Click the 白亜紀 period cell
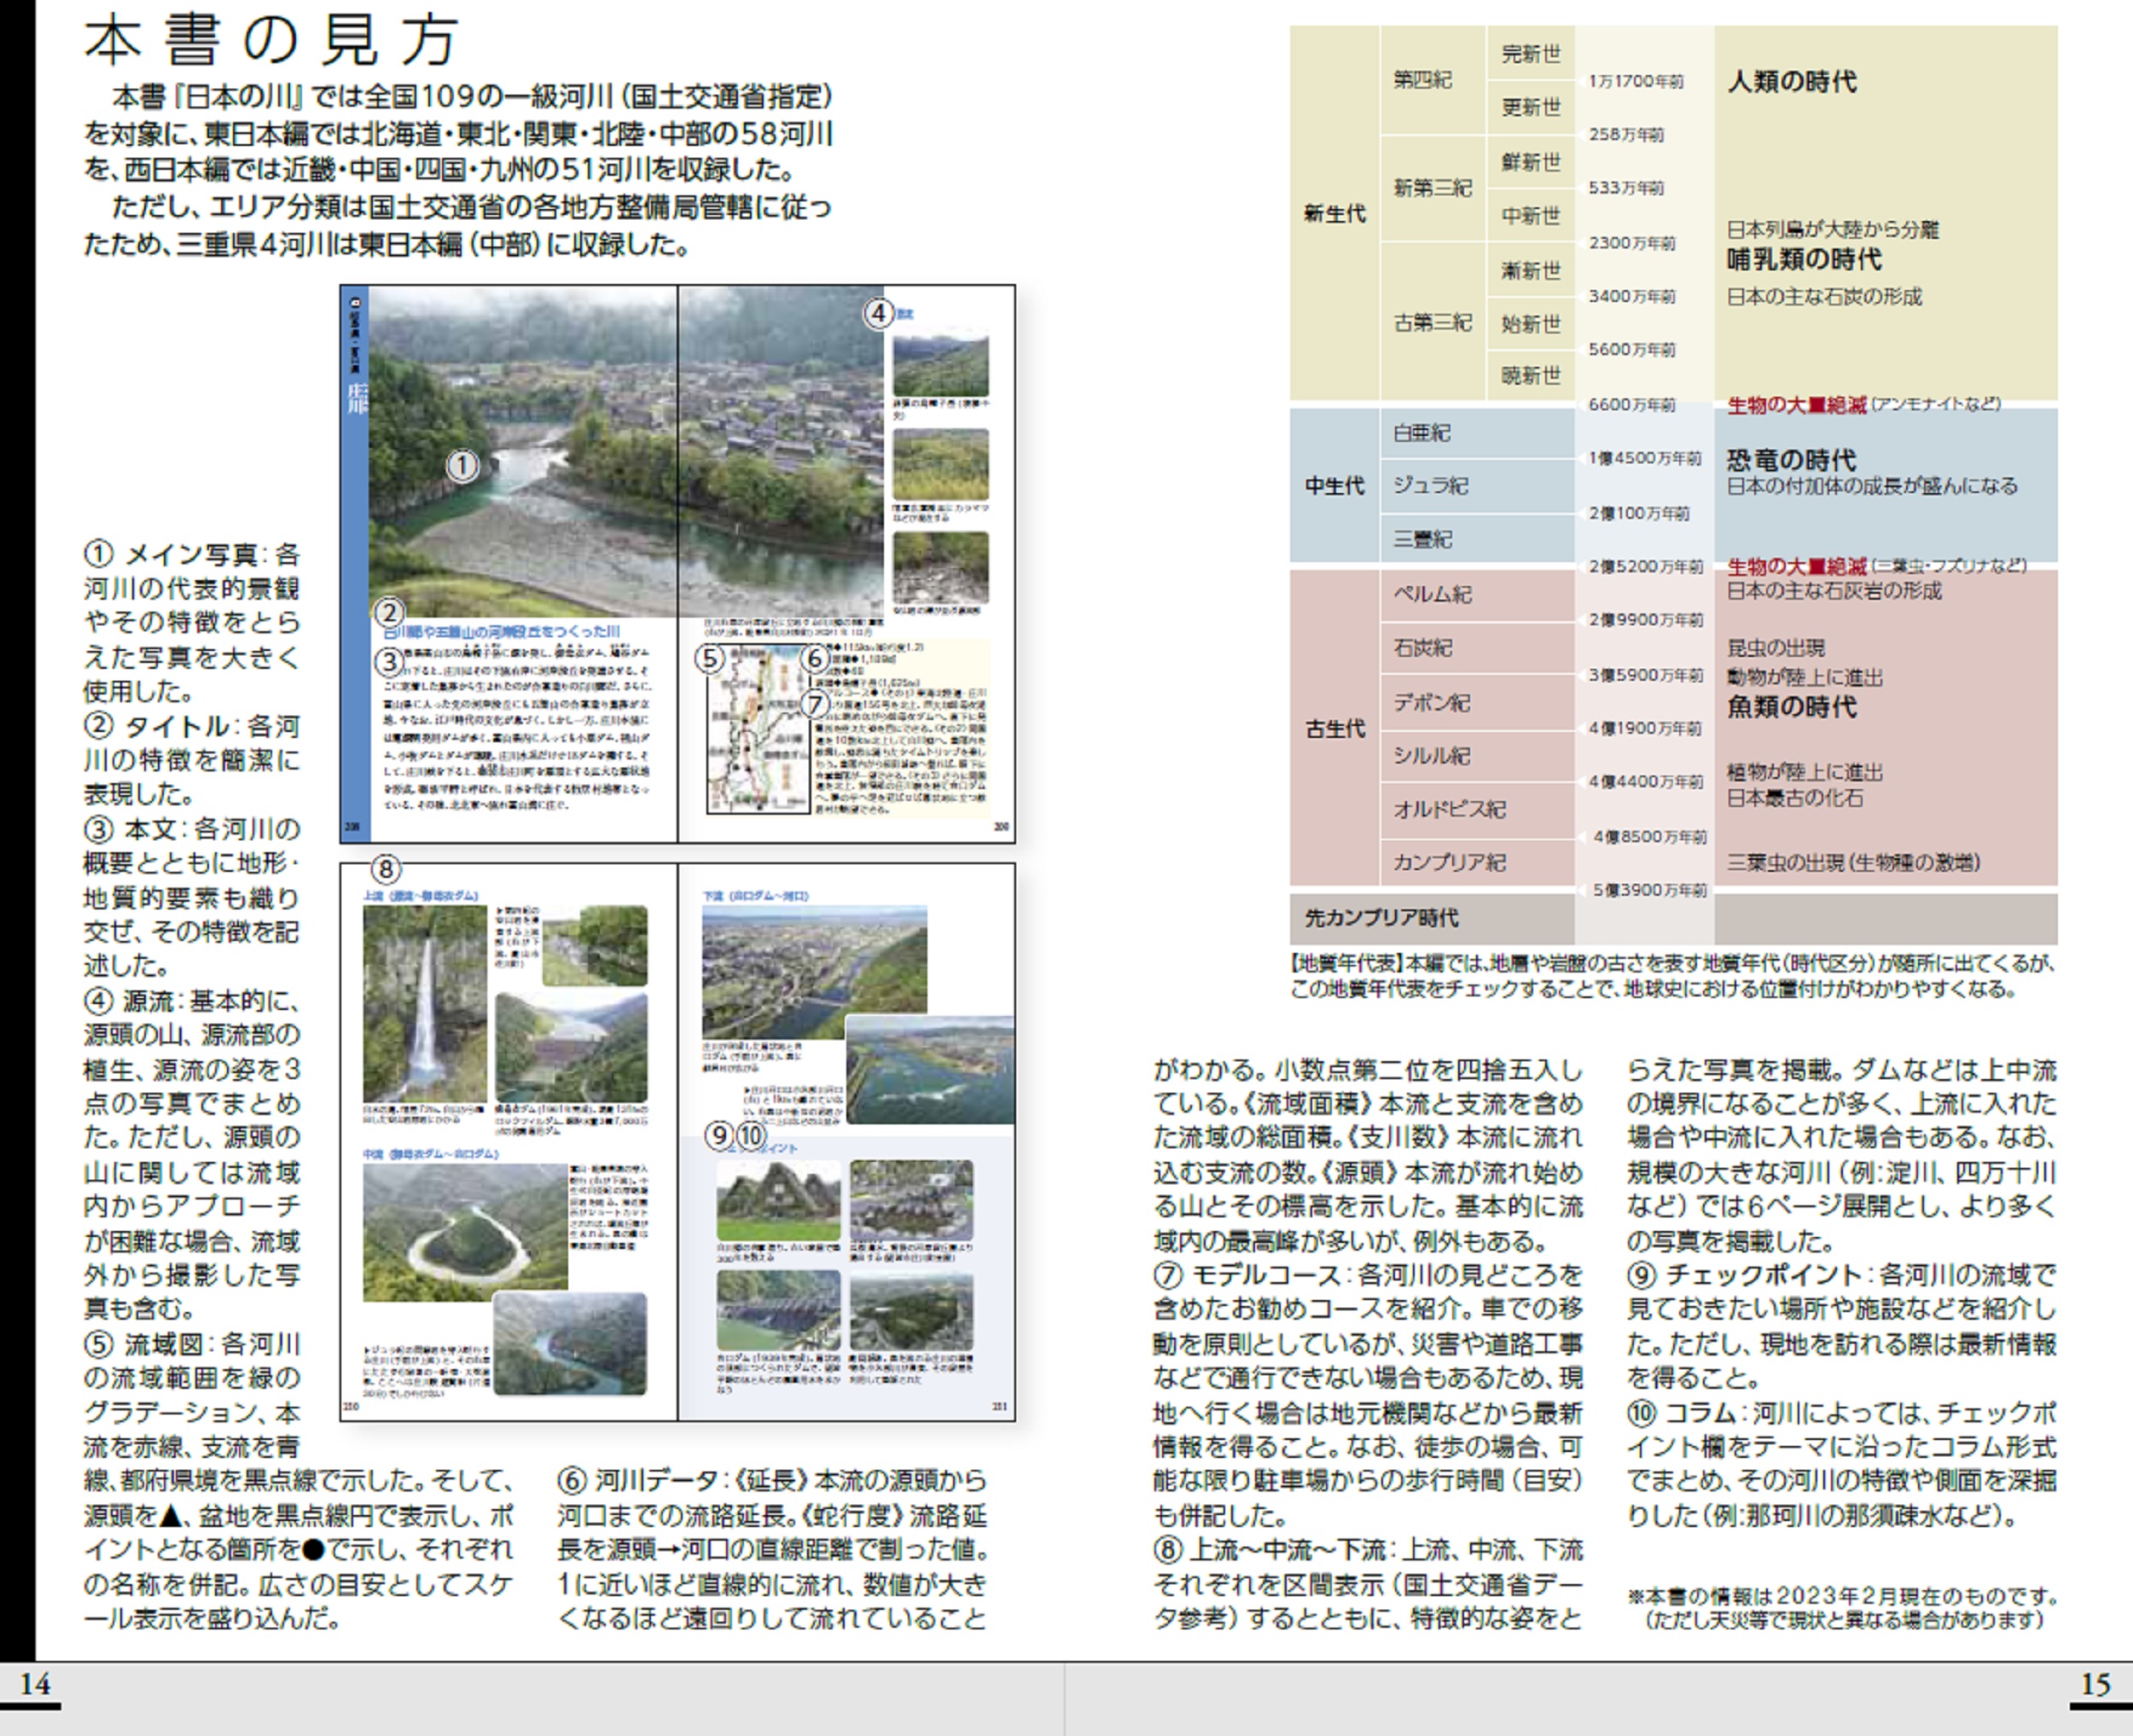2133x1736 pixels. coord(1478,433)
